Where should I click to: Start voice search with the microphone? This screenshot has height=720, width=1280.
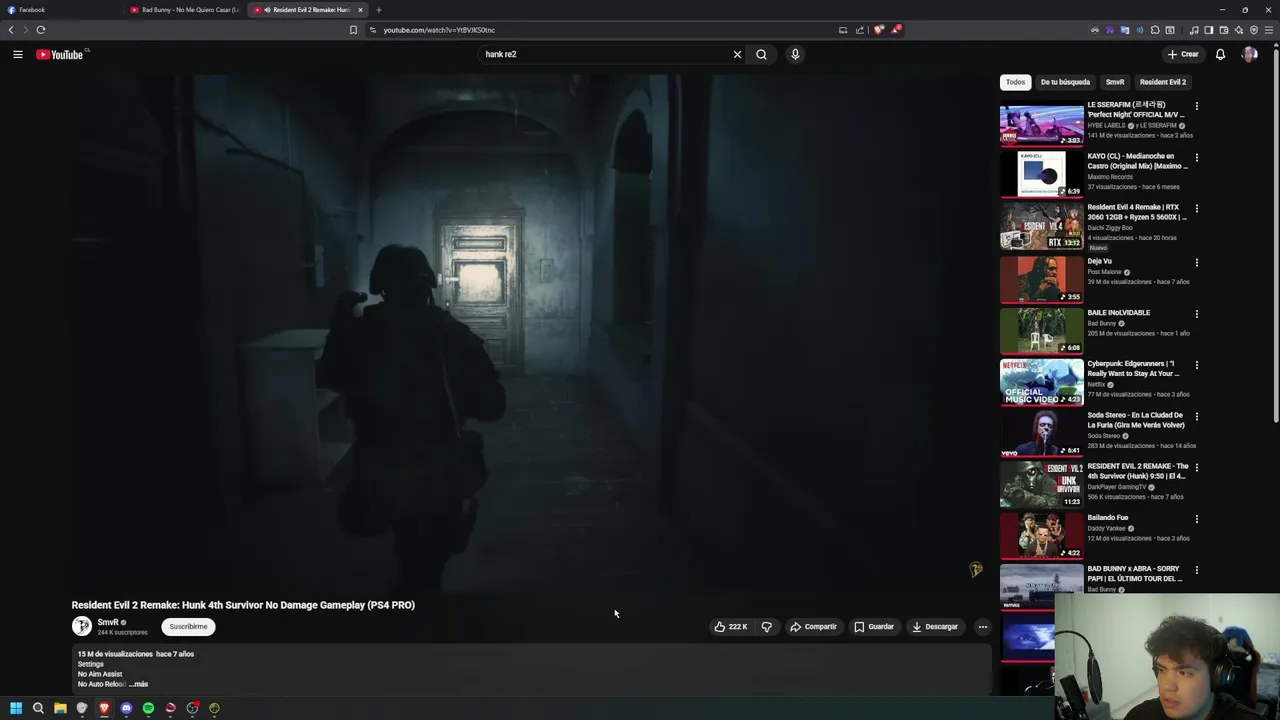795,54
